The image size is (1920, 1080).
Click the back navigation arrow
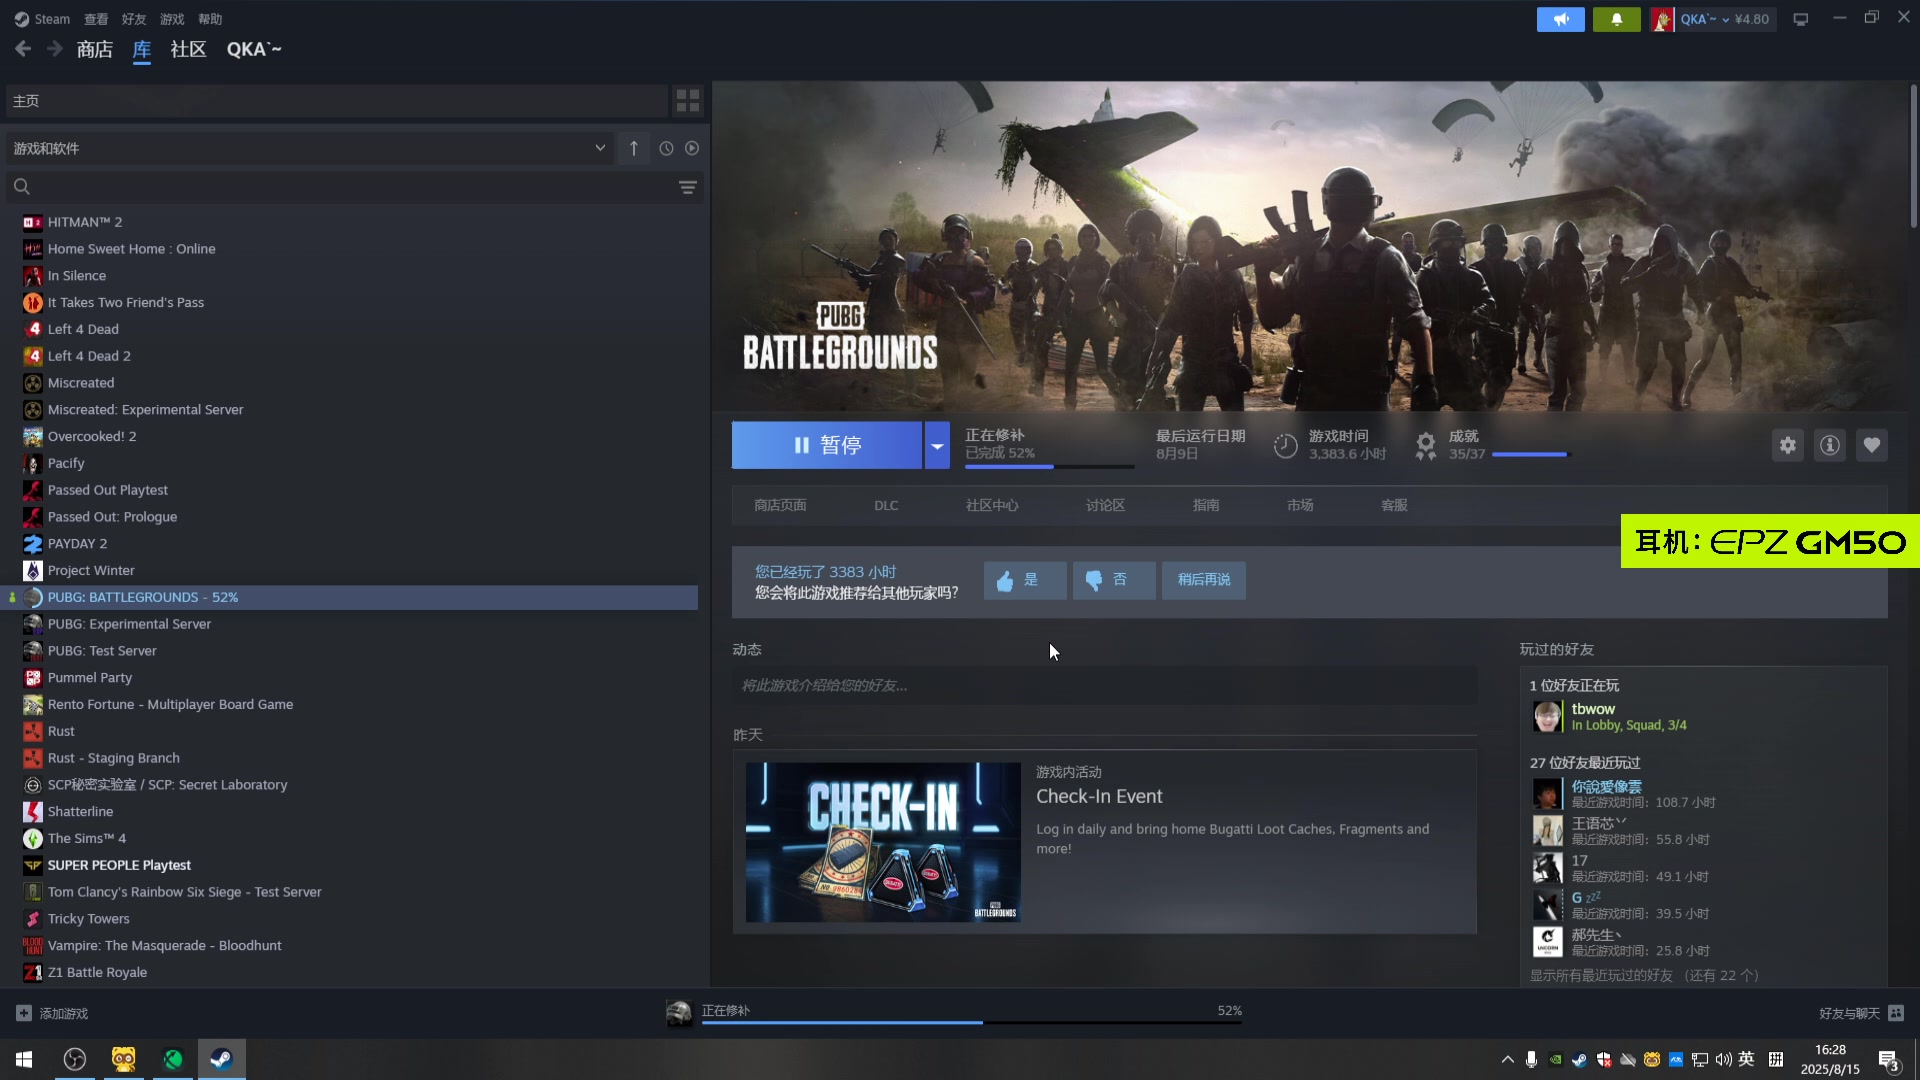[23, 49]
